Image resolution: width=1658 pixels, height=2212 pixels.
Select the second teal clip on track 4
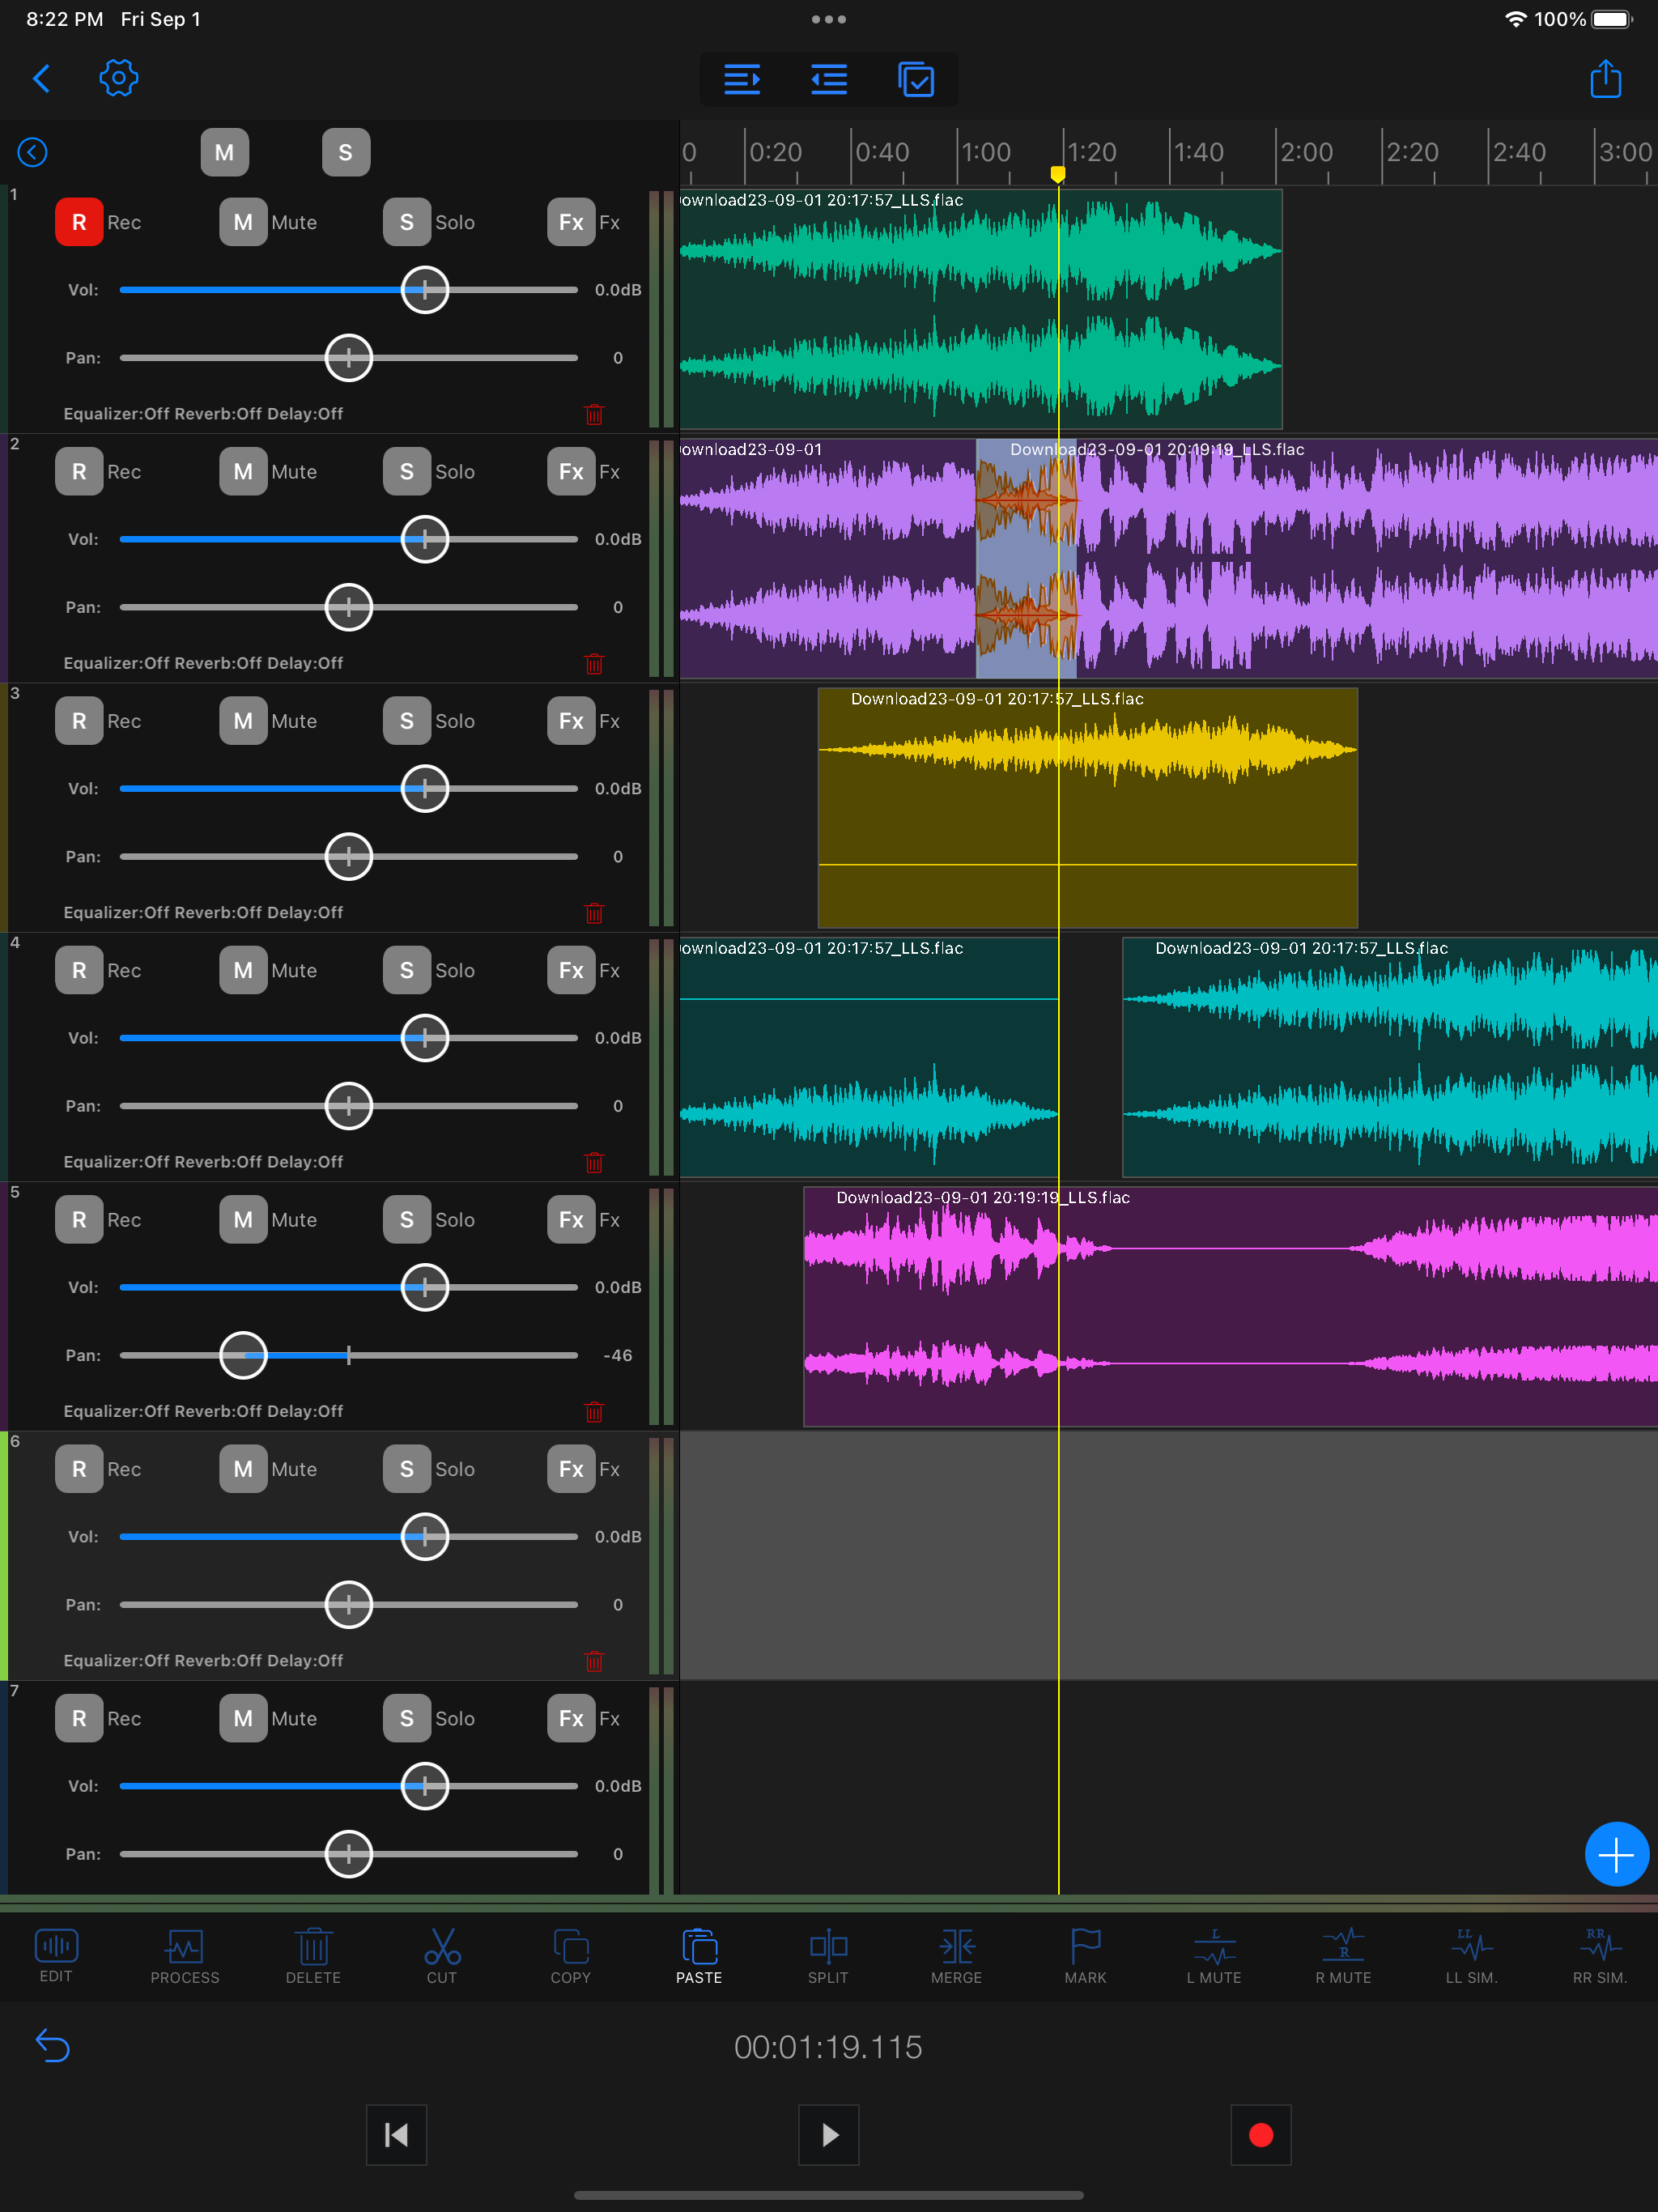[1390, 1057]
